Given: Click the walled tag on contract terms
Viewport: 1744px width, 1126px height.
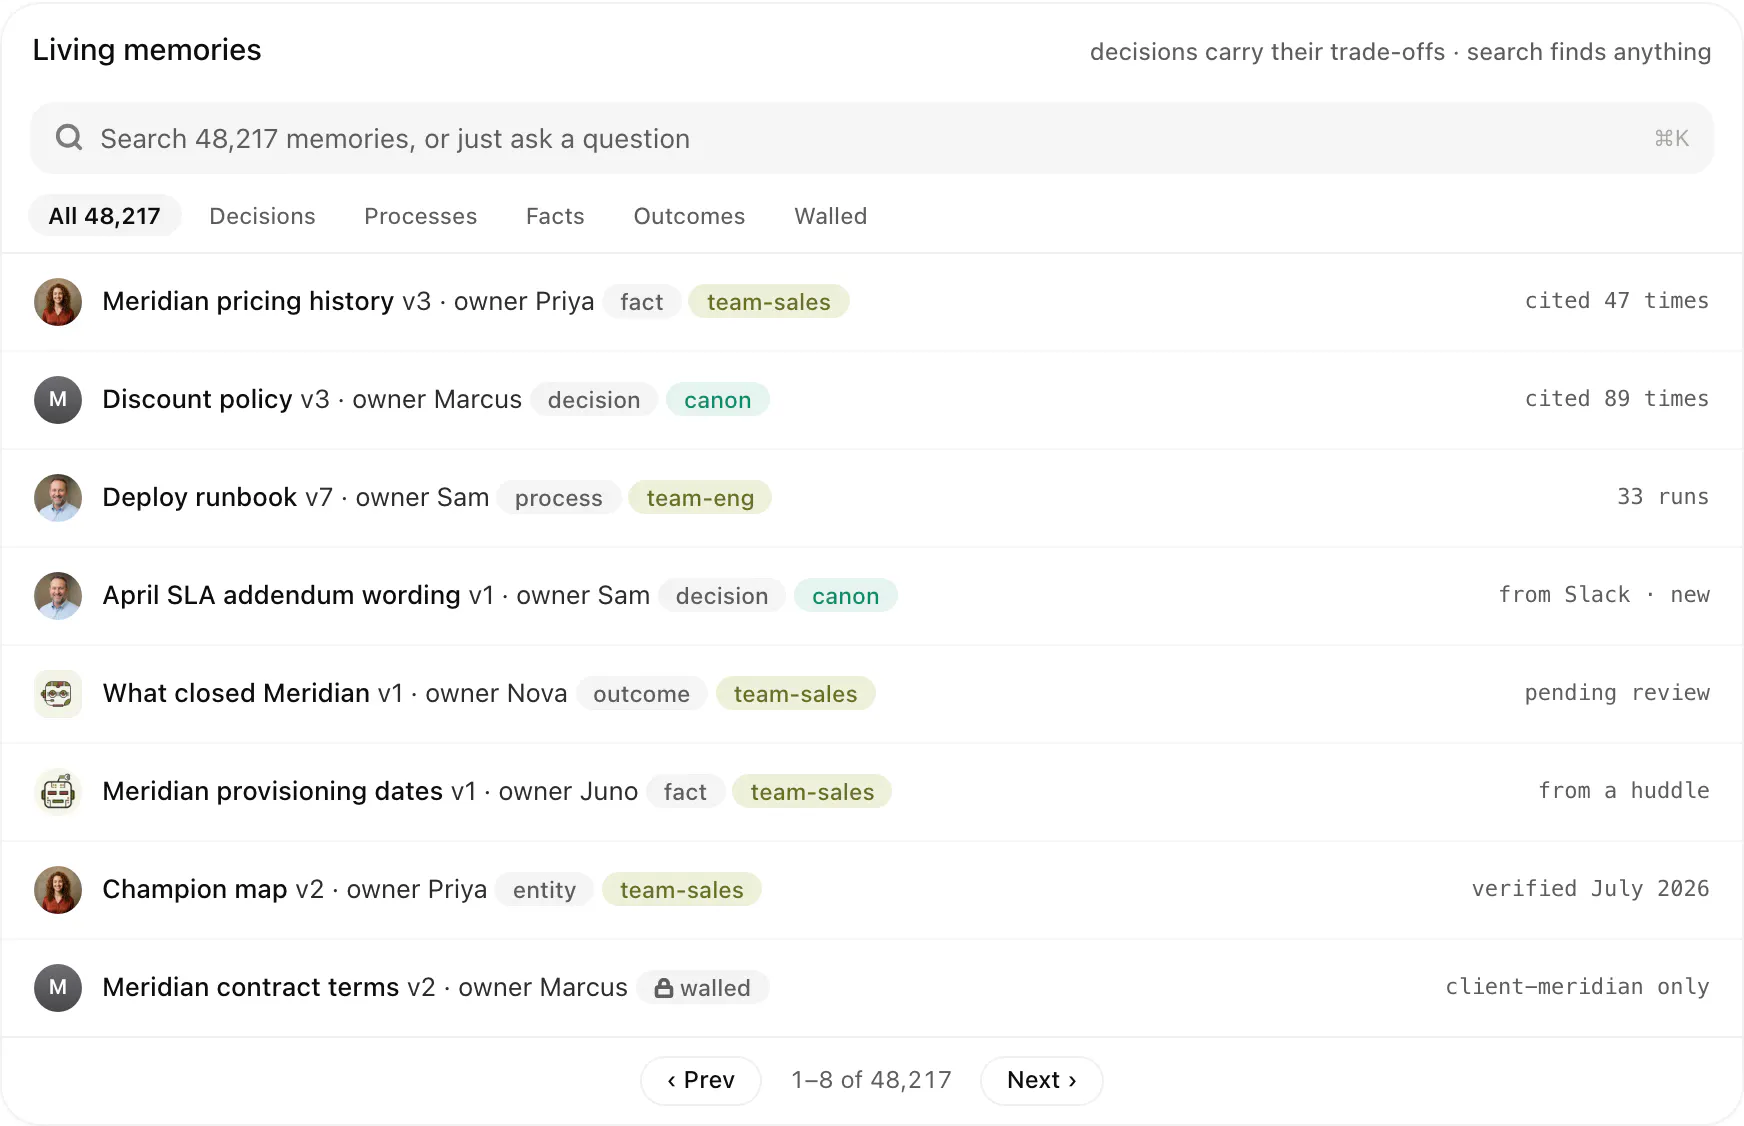Looking at the screenshot, I should pyautogui.click(x=702, y=988).
